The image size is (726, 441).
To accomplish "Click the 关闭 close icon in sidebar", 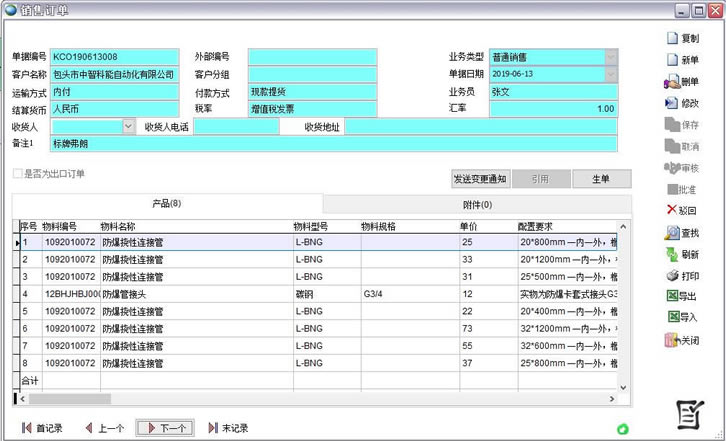I will (x=671, y=340).
